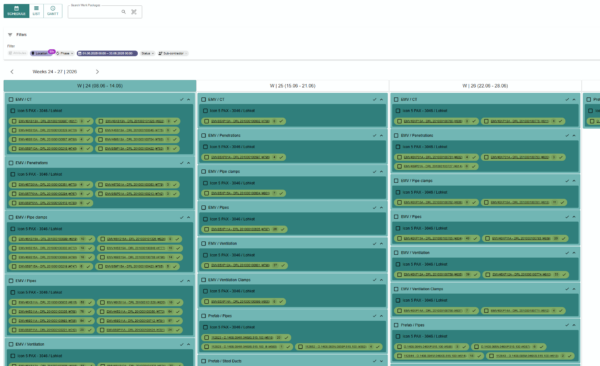Go to previous weeks with the left arrow
The height and width of the screenshot is (366, 600).
pyautogui.click(x=12, y=72)
